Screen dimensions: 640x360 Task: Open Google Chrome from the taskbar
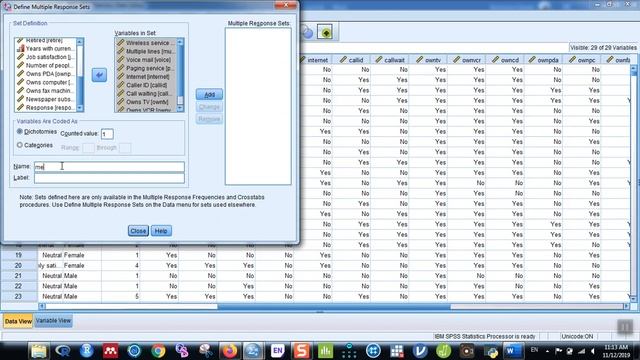click(x=158, y=351)
